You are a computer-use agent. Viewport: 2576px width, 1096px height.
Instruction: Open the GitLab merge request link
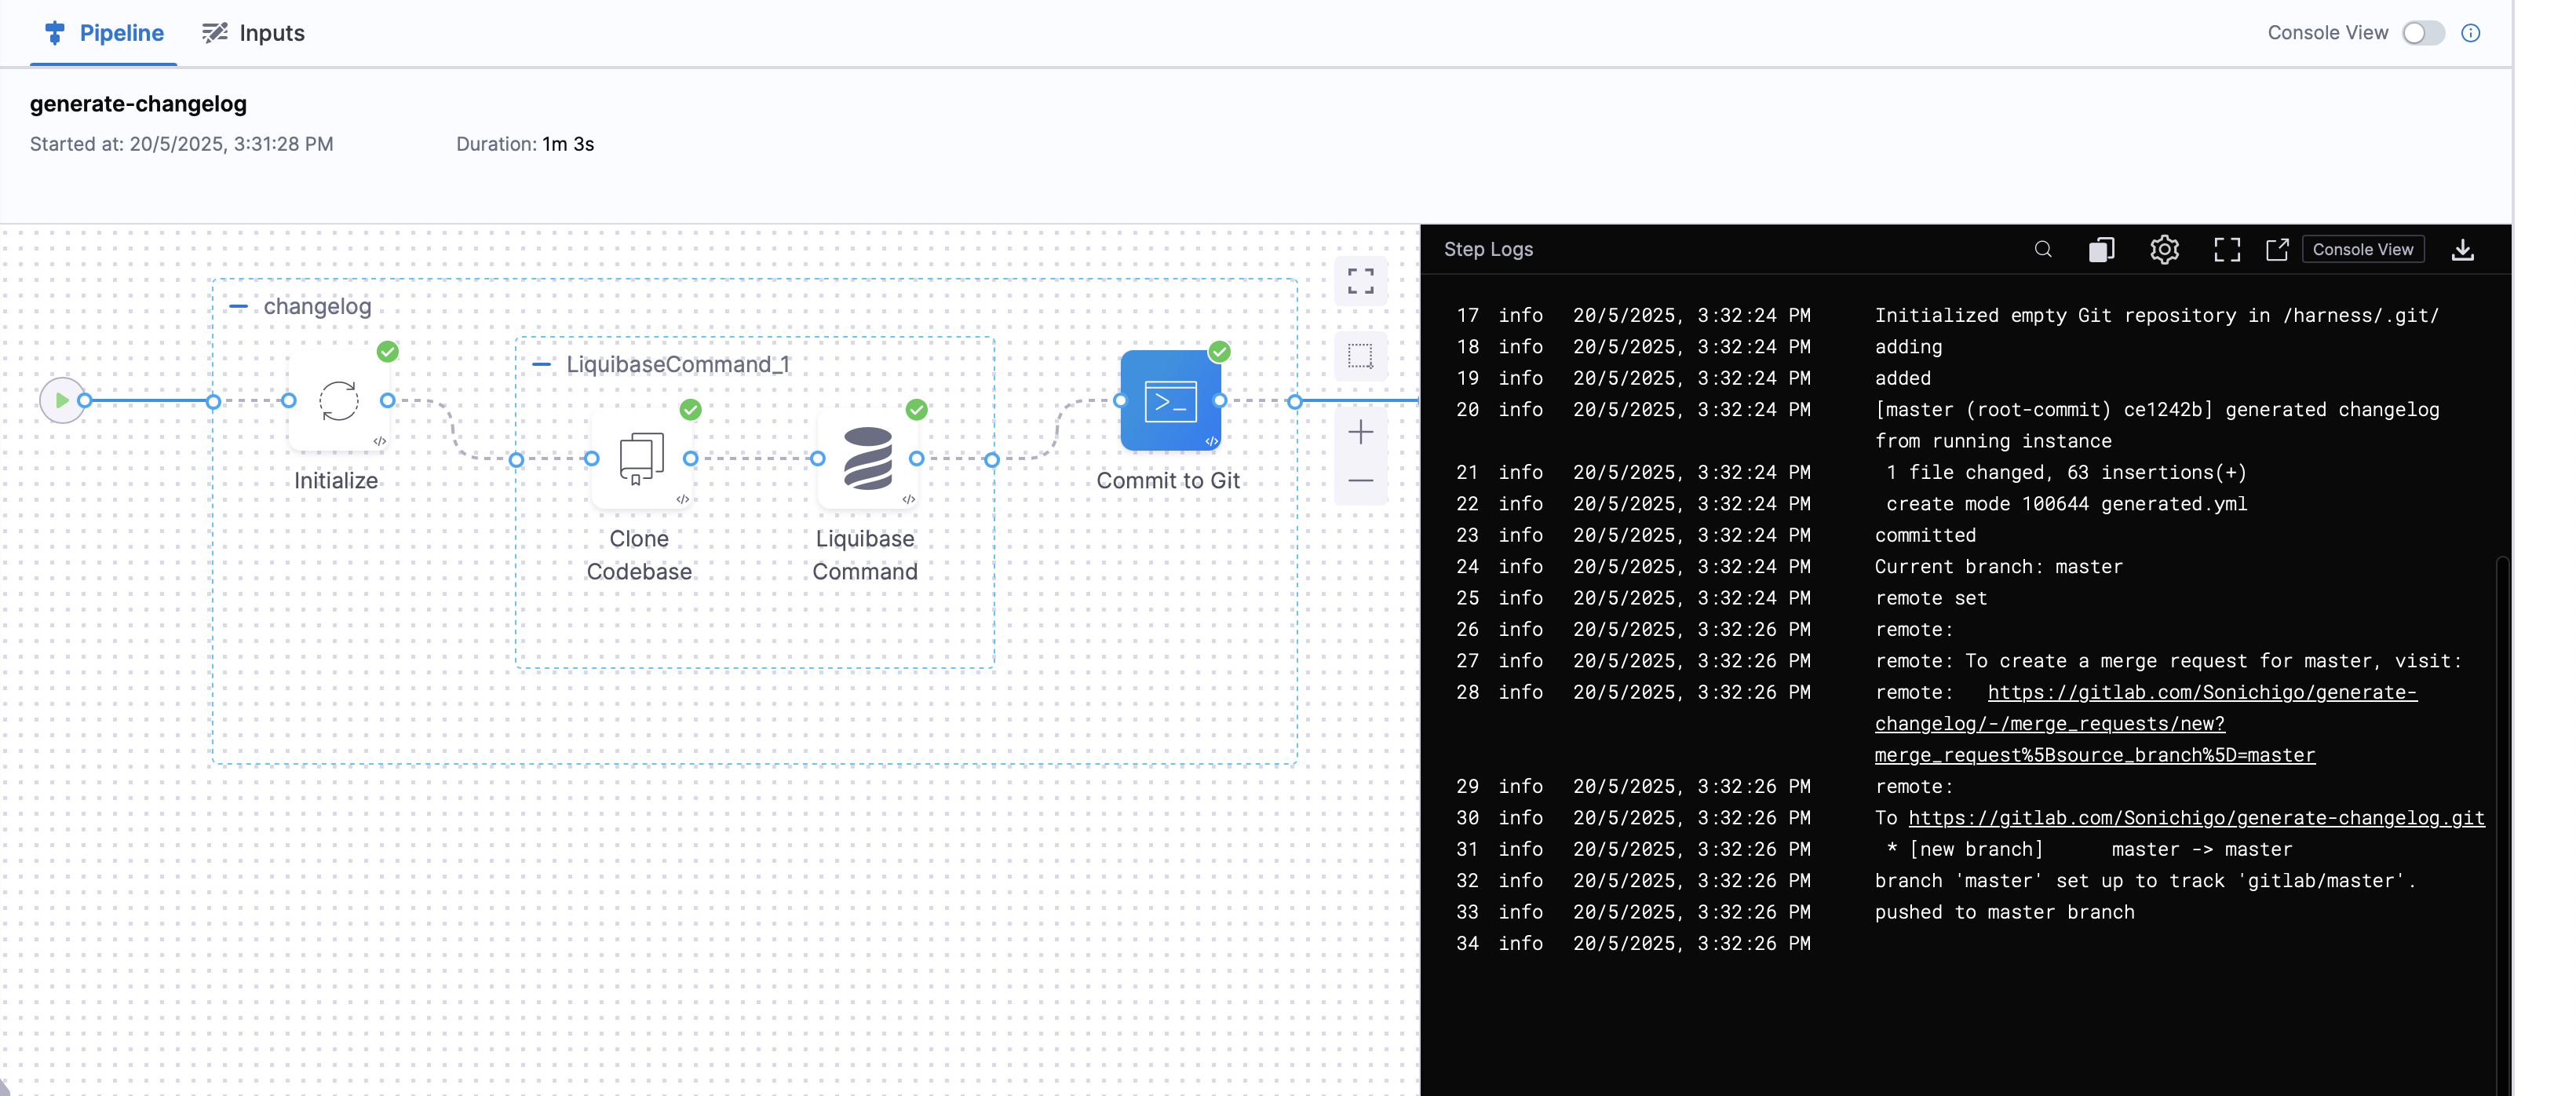(x=2201, y=692)
